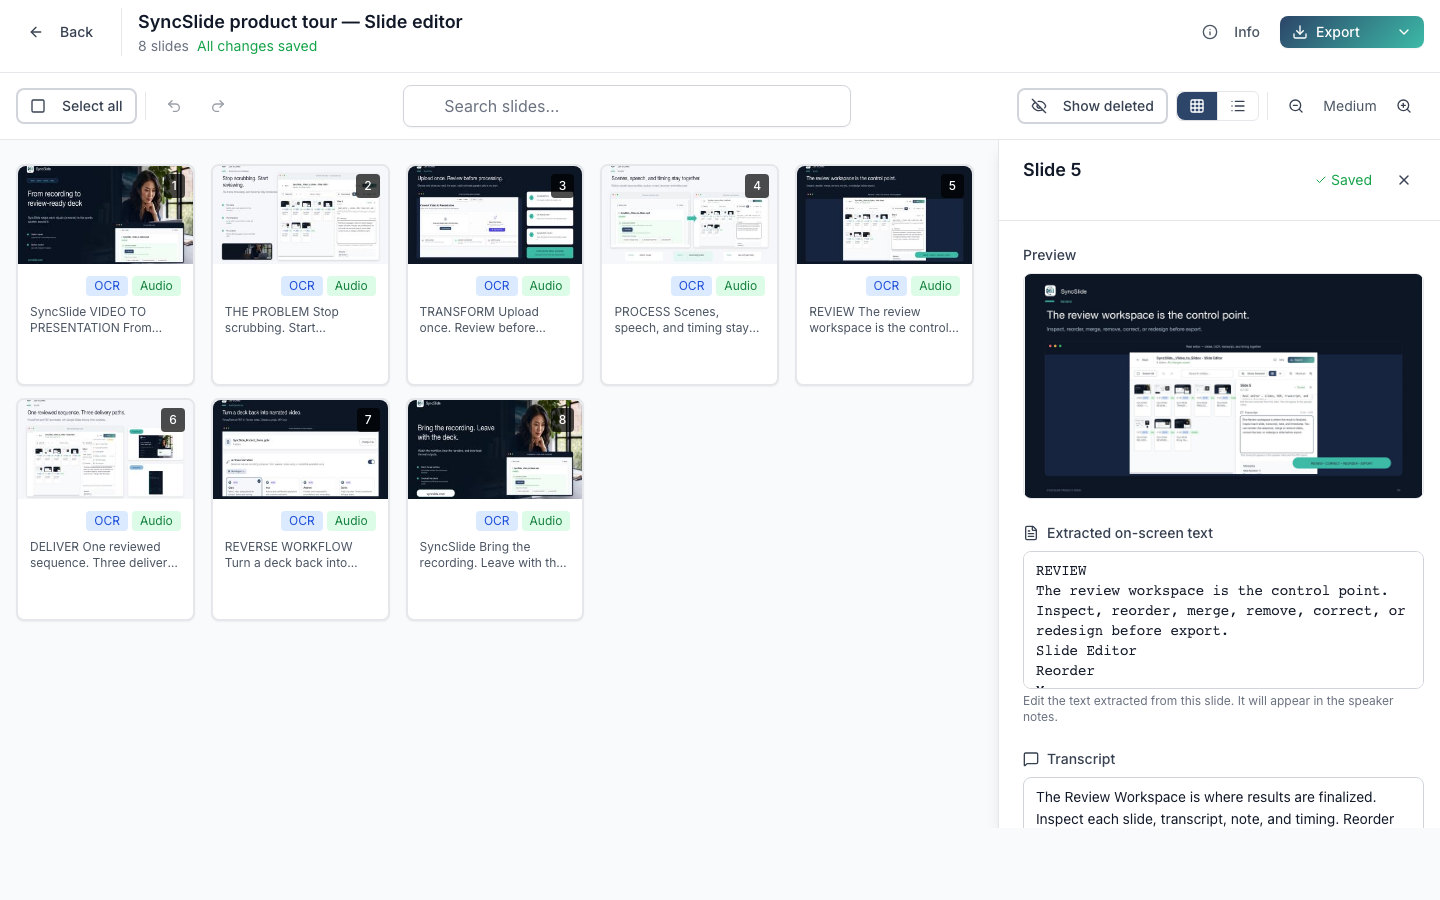
Task: Select the slide 3 TRANSFORM thumbnail
Action: pyautogui.click(x=495, y=215)
